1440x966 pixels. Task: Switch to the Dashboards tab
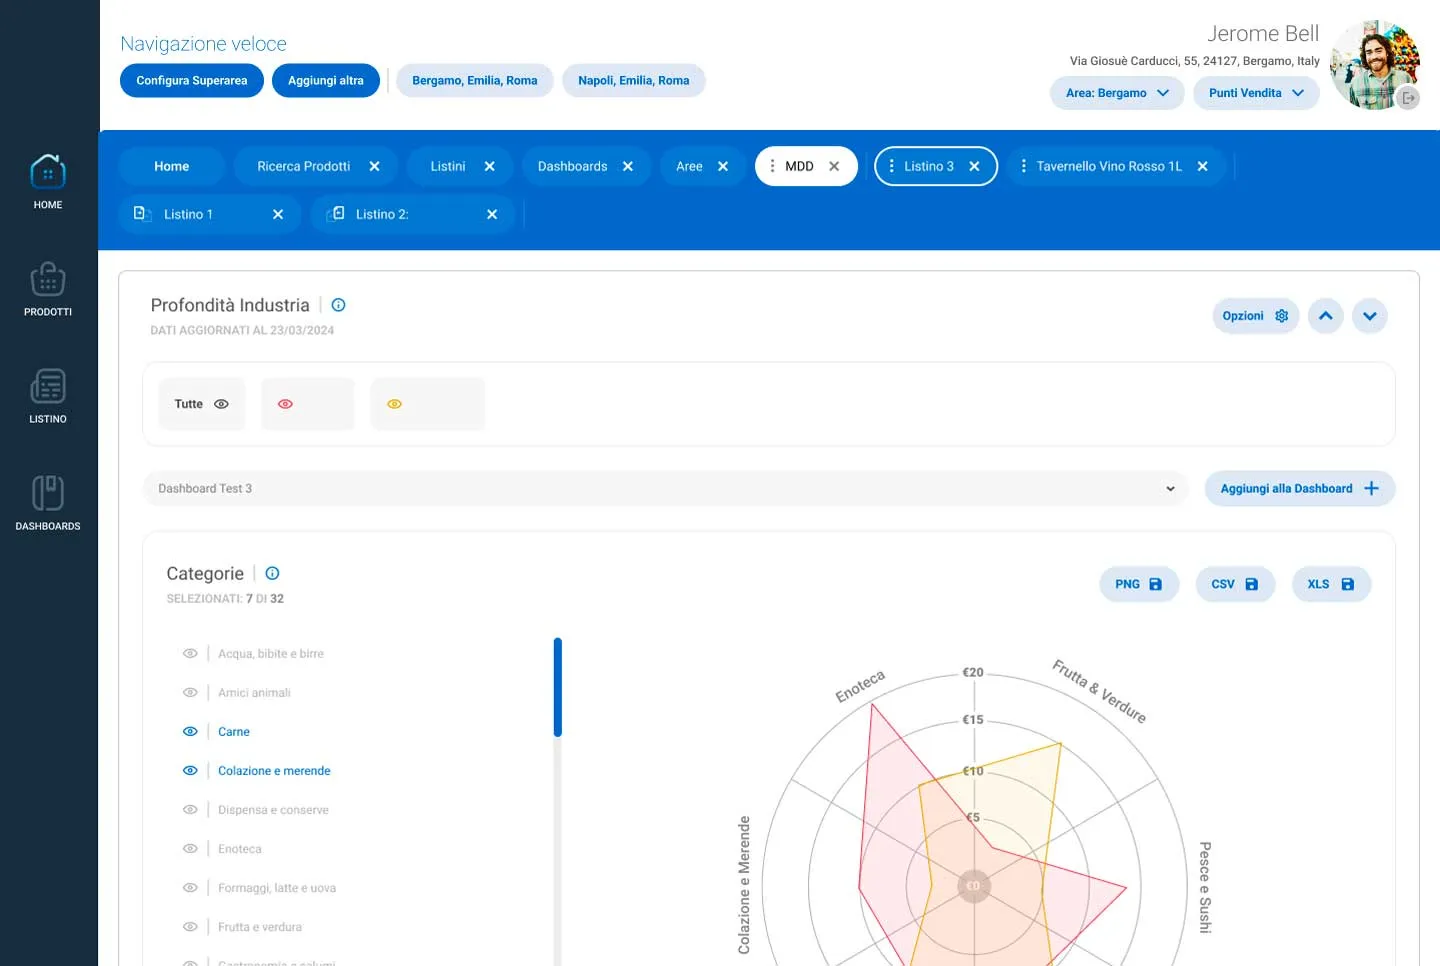572,167
